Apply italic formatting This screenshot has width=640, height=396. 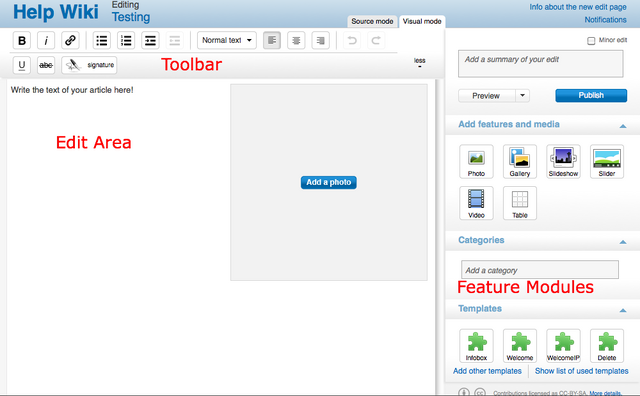[x=46, y=40]
